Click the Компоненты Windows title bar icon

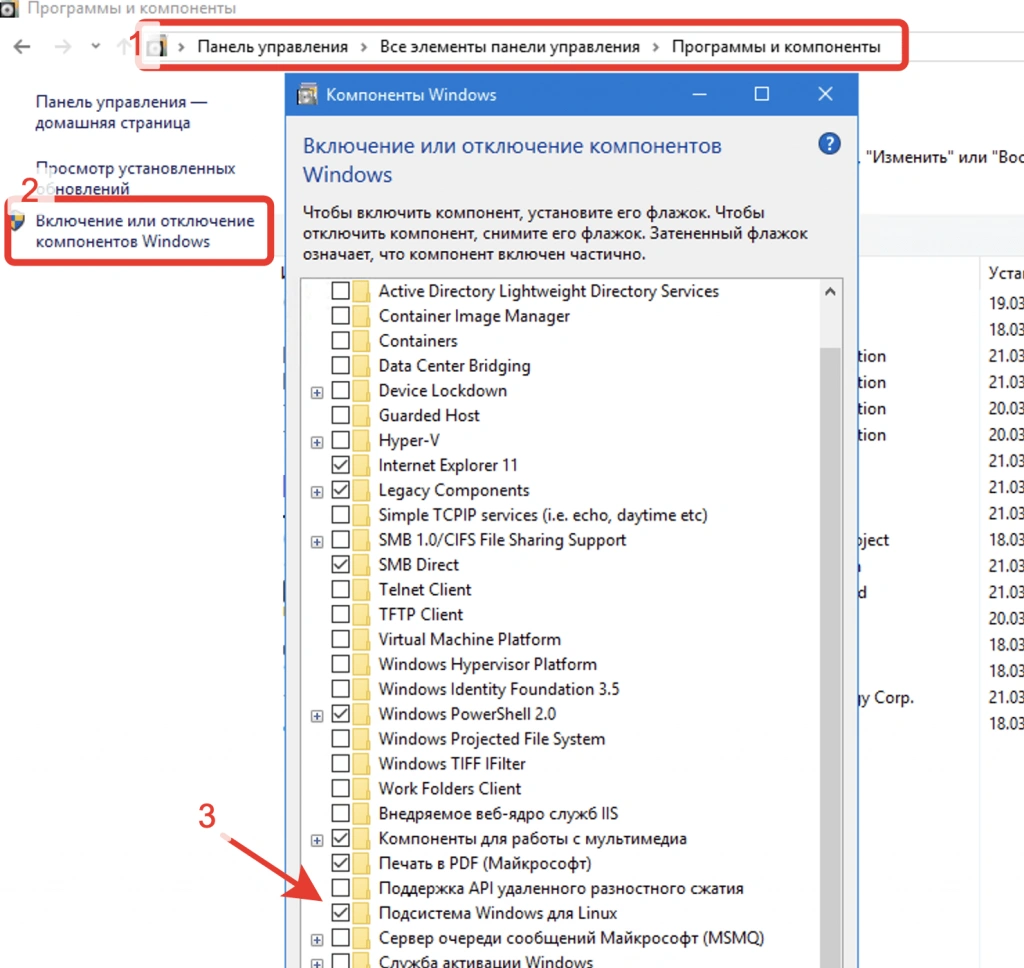click(308, 95)
